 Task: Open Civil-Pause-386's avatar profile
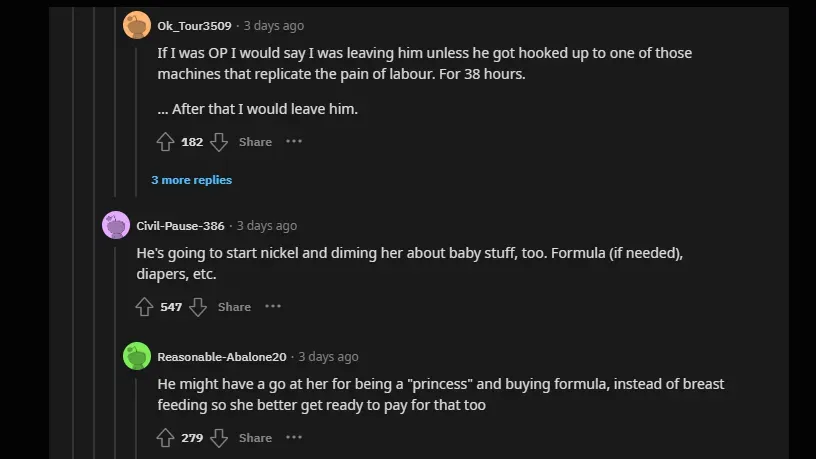tap(116, 225)
